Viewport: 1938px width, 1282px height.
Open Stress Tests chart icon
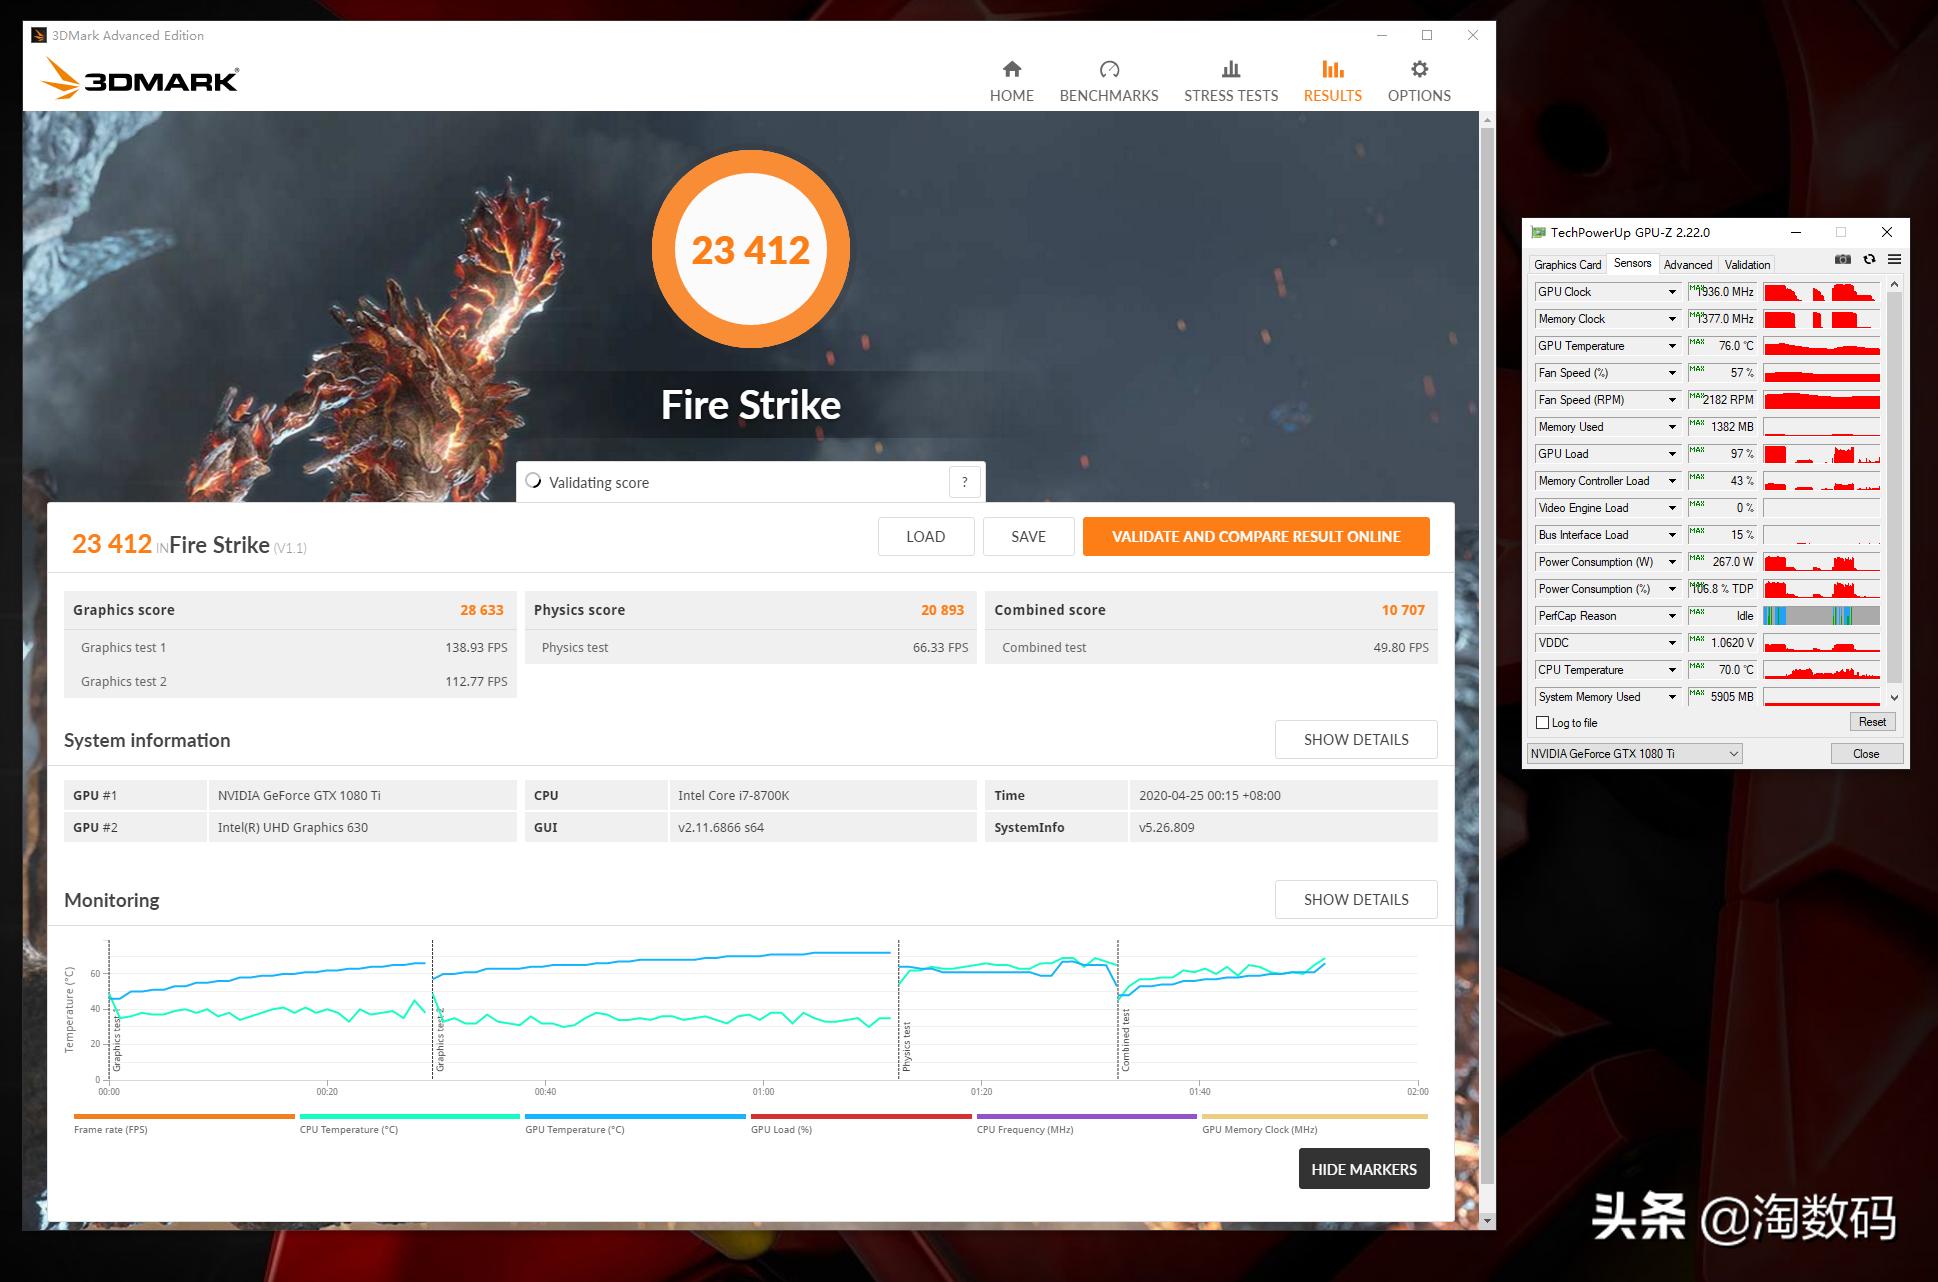[x=1230, y=69]
